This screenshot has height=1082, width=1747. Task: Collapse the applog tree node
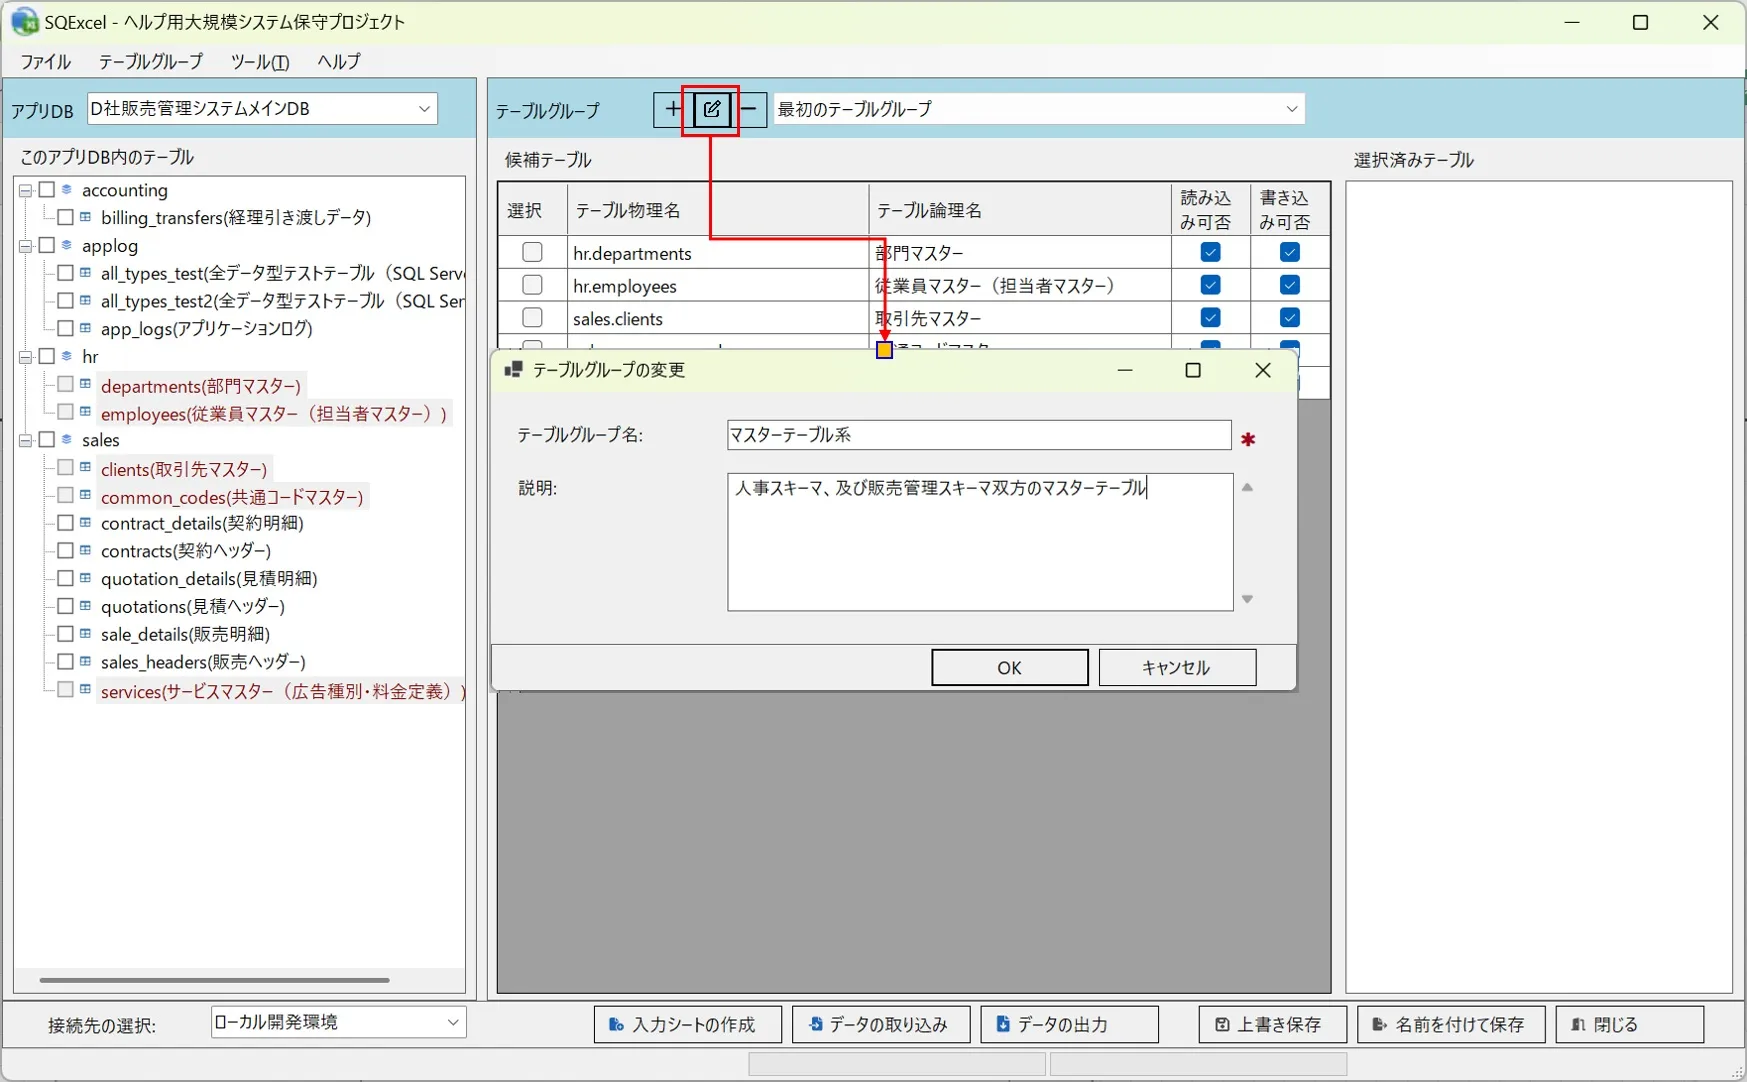click(x=26, y=245)
